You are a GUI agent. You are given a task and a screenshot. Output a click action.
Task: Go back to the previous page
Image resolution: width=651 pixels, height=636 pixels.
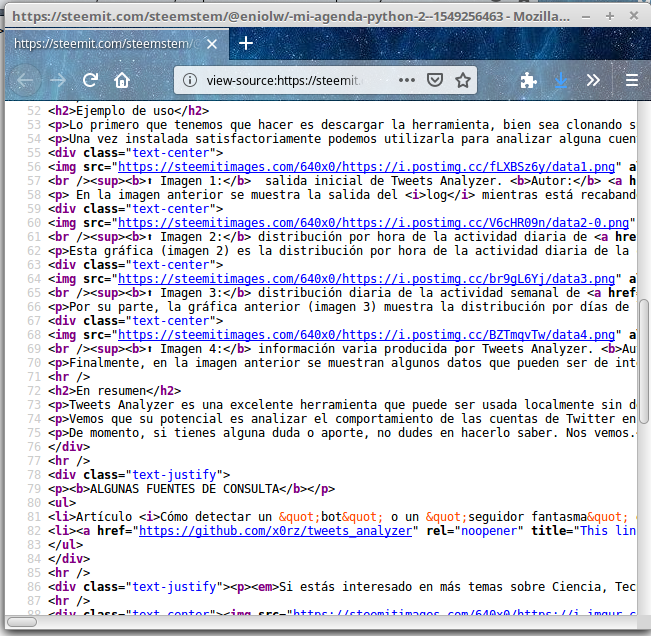pyautogui.click(x=25, y=80)
